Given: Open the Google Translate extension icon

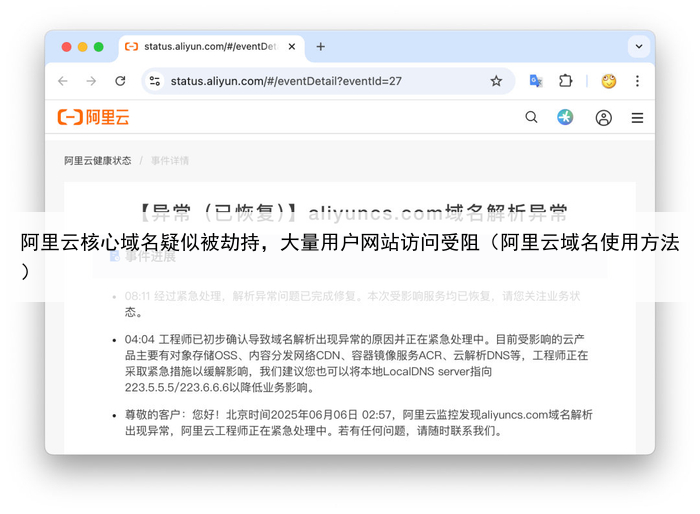Looking at the screenshot, I should [x=536, y=81].
